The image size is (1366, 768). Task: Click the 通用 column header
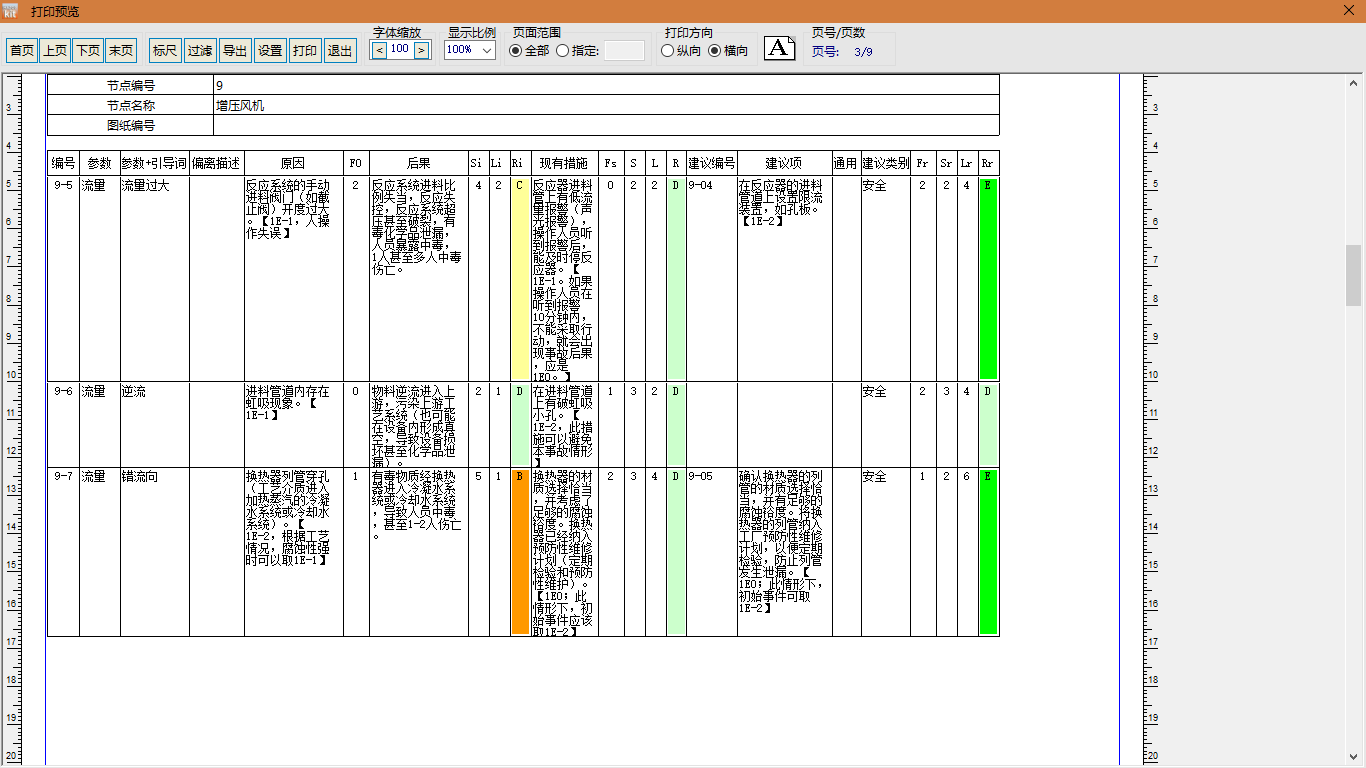[x=846, y=163]
